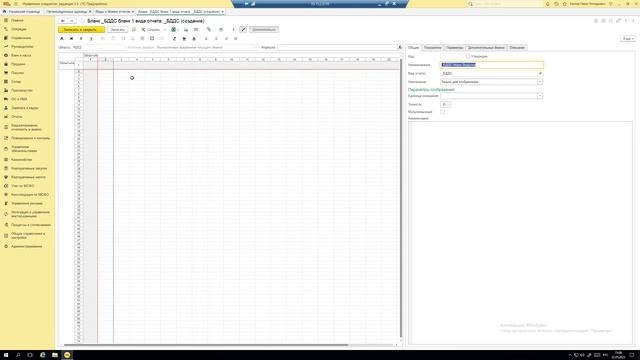Open the ОС и НМА section
640x360 pixels.
pos(19,99)
